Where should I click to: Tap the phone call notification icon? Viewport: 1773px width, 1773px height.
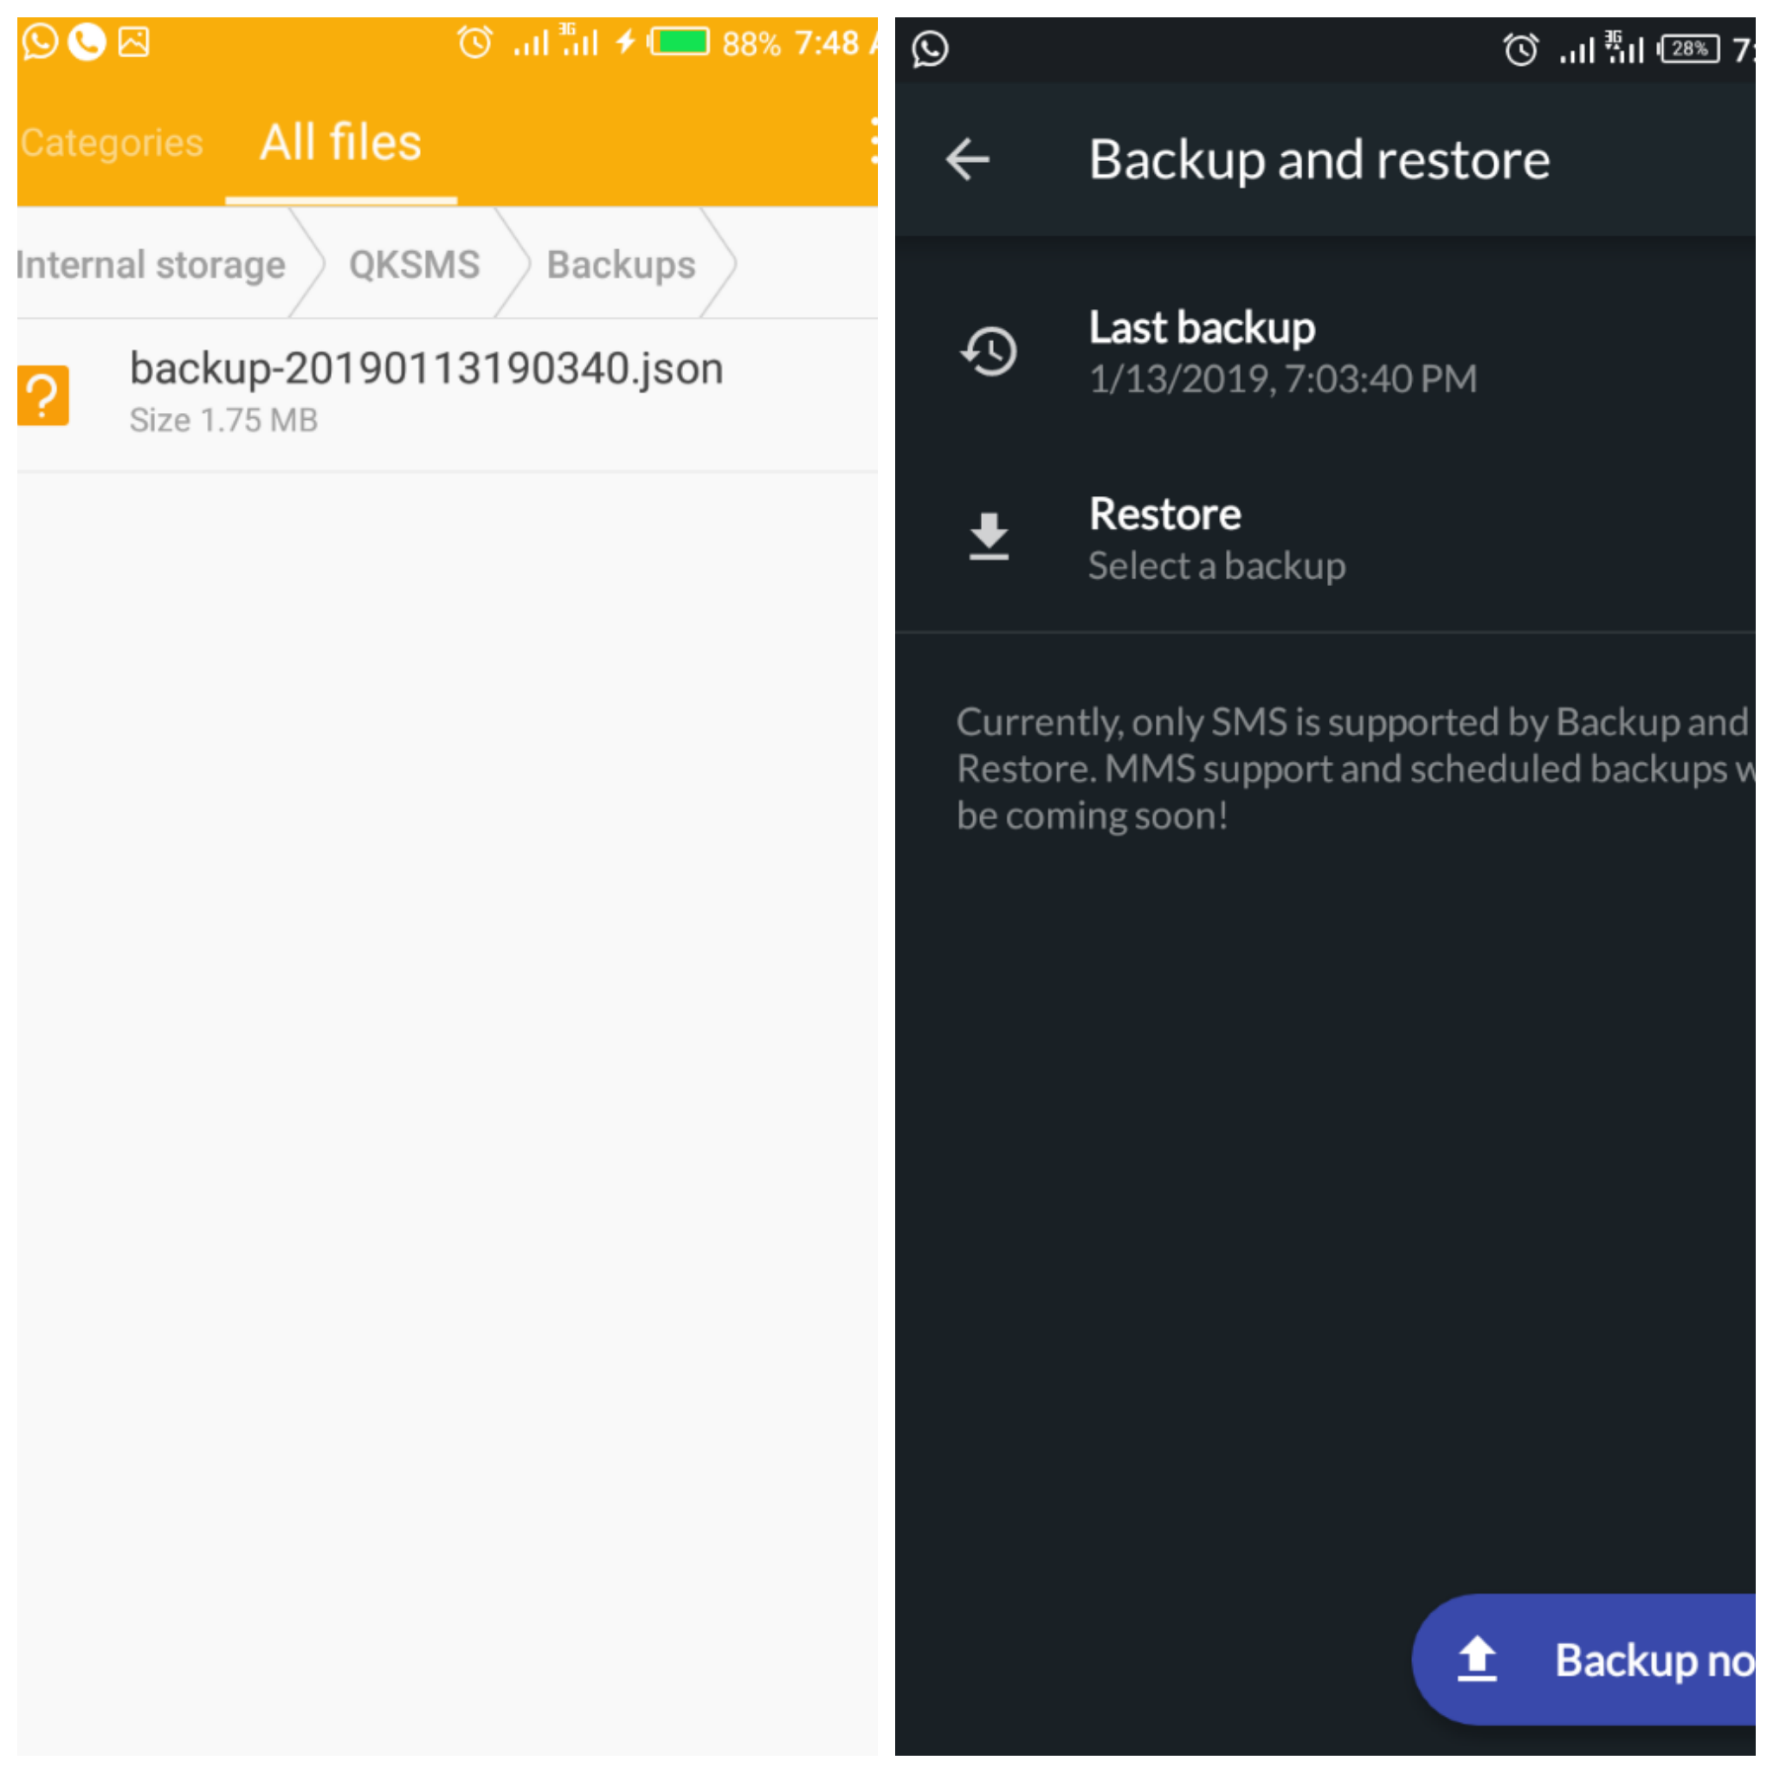[x=87, y=42]
